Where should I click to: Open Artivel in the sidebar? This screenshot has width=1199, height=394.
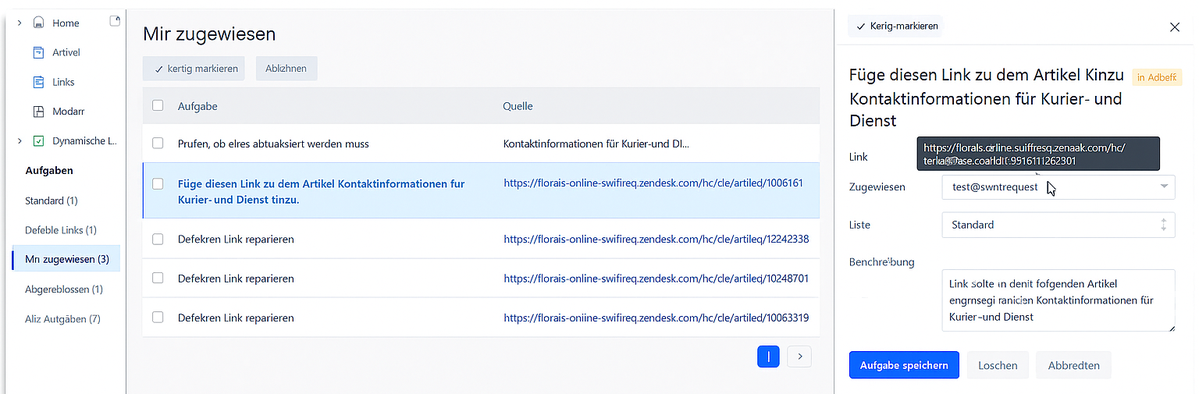(66, 53)
